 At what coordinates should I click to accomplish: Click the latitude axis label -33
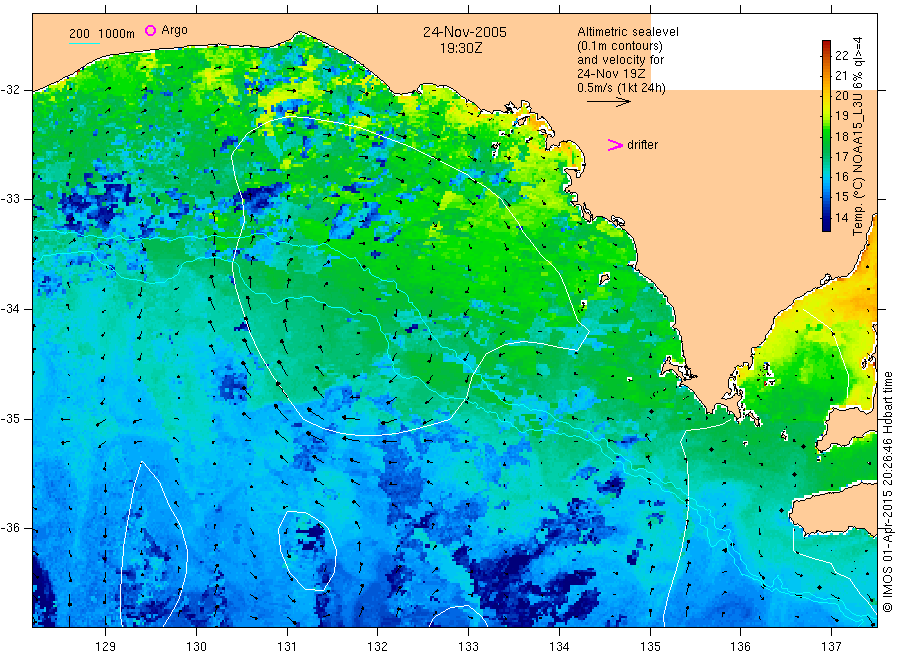click(10, 199)
